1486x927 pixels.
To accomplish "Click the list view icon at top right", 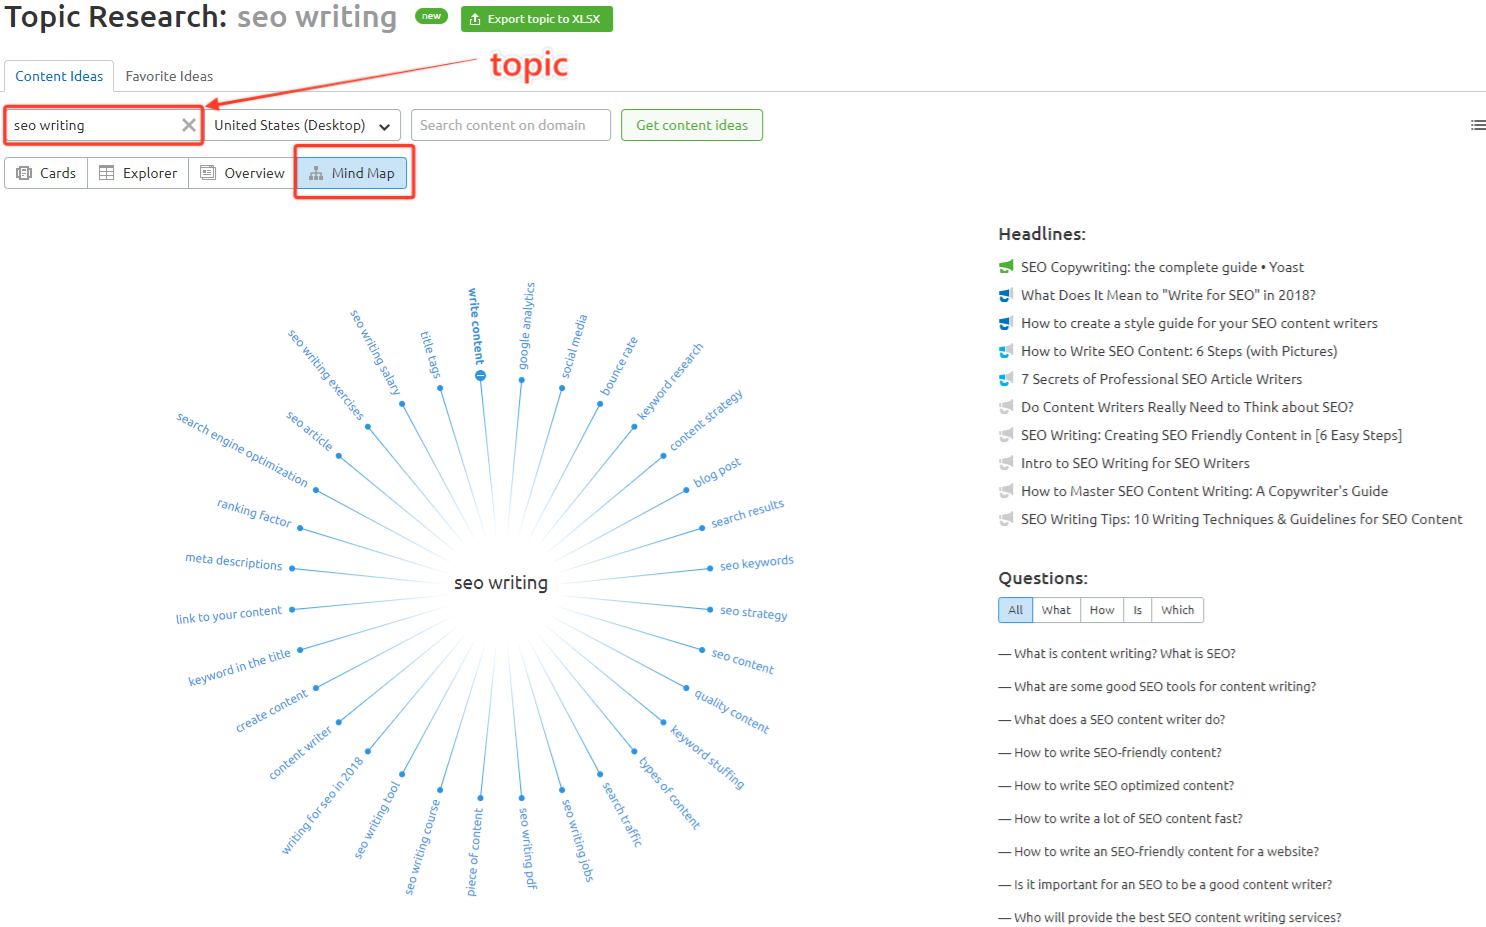I will 1478,124.
